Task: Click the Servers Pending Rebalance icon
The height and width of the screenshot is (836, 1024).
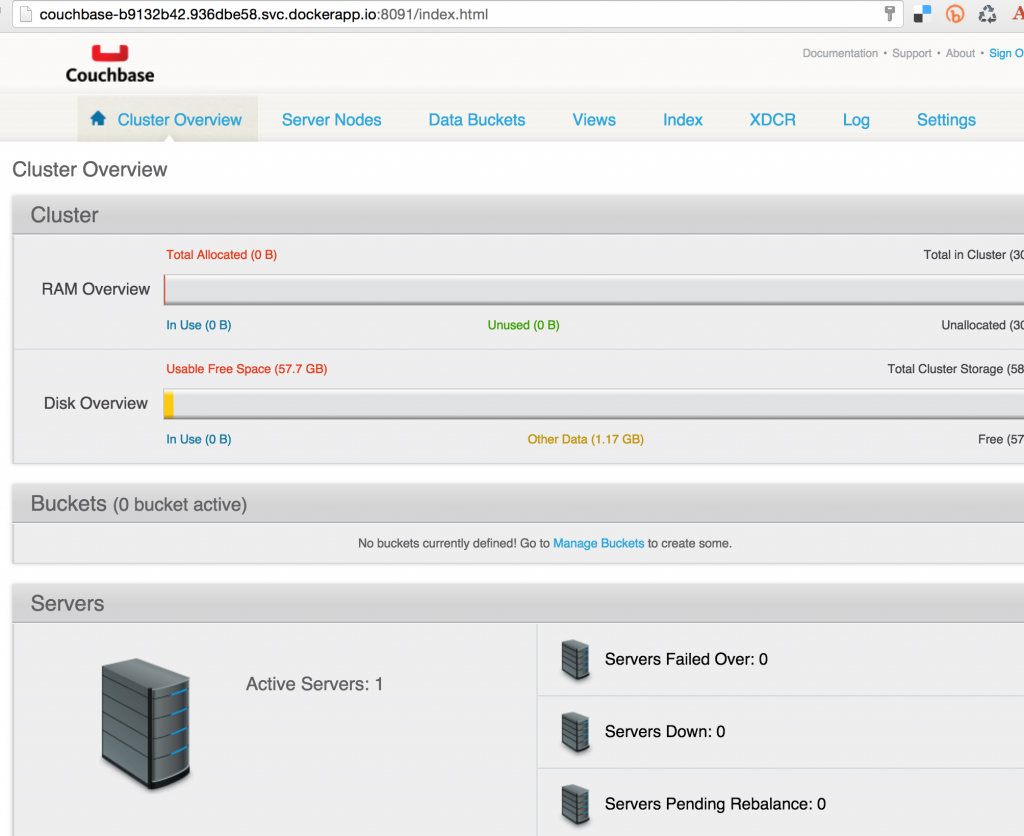Action: [x=576, y=804]
